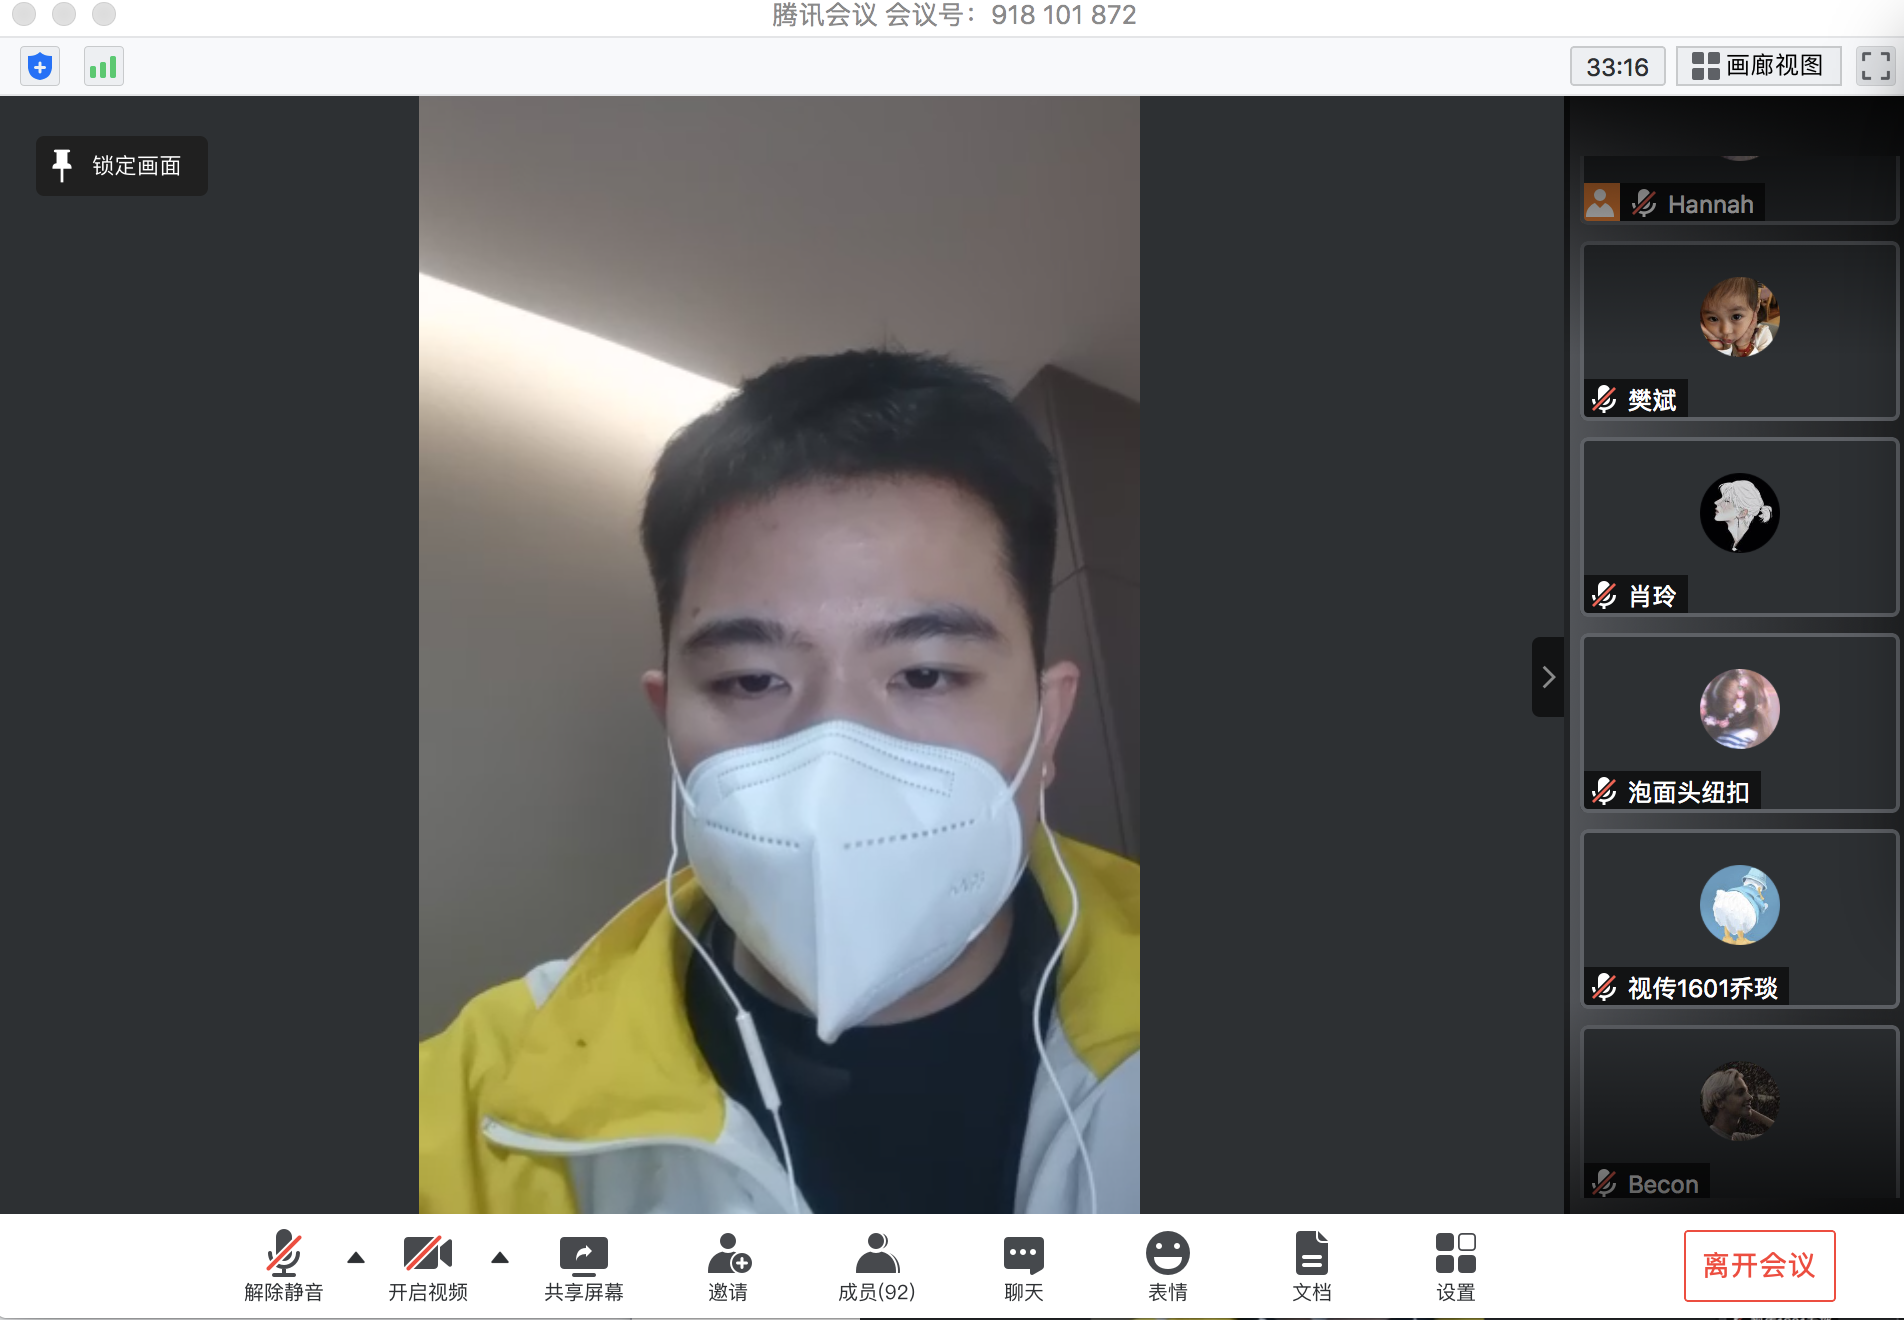Expand audio options arrow beside 解除静音
The image size is (1904, 1320).
356,1258
